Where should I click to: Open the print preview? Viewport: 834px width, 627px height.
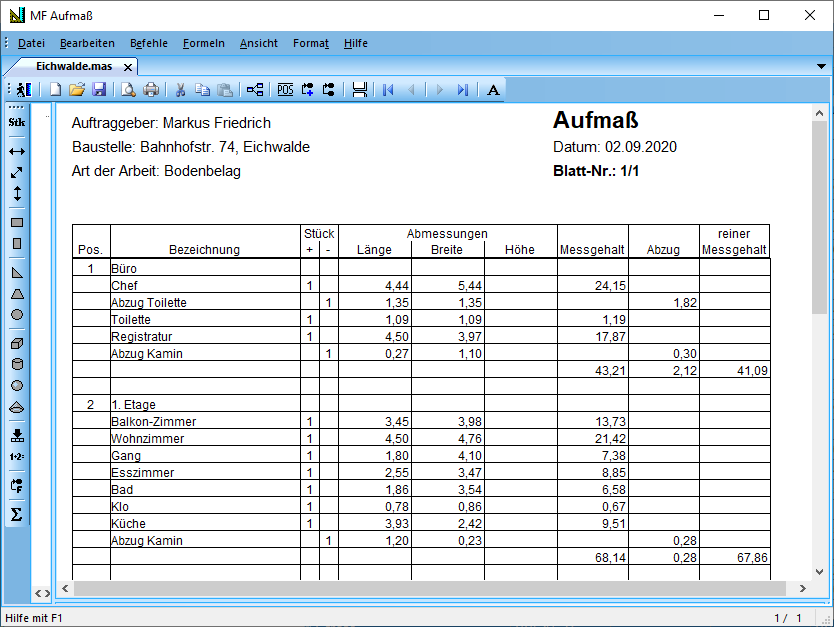click(x=129, y=90)
